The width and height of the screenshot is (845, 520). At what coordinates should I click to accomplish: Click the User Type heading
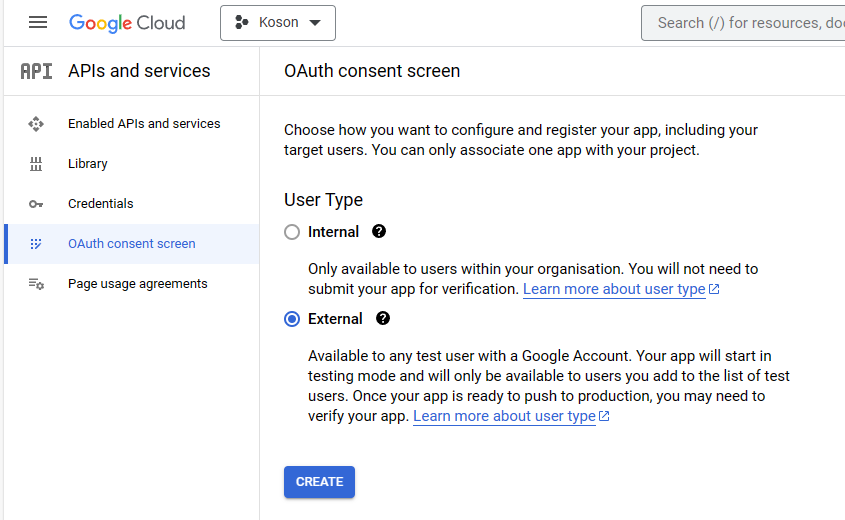323,200
